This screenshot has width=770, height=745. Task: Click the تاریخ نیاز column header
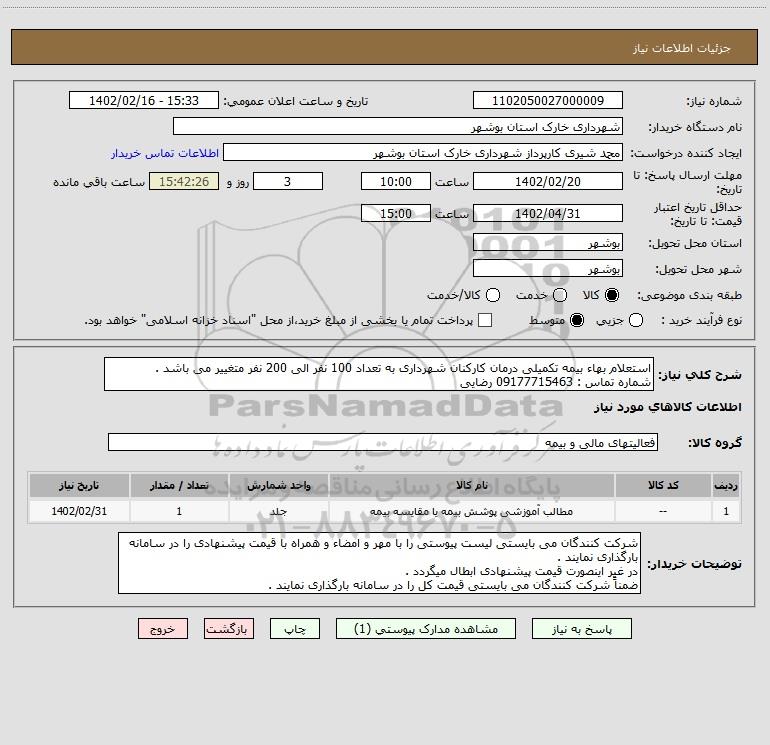click(79, 485)
